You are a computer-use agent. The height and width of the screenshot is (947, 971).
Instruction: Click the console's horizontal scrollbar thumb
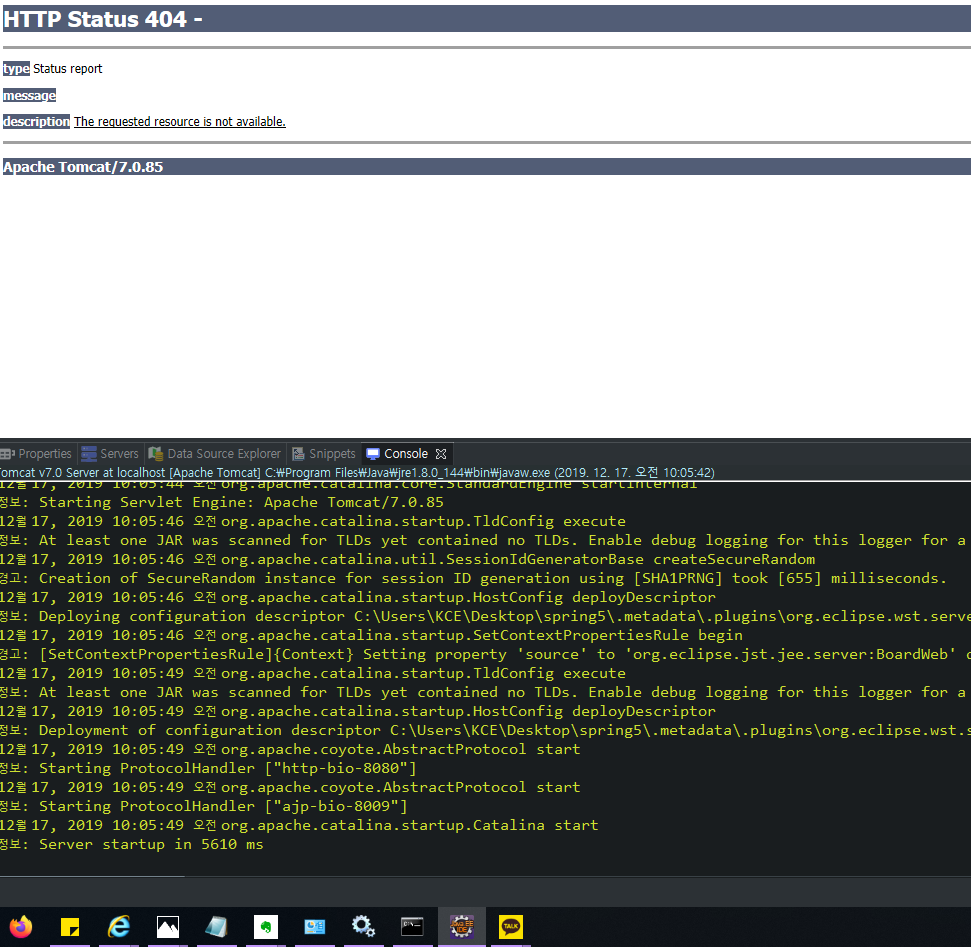(x=92, y=876)
